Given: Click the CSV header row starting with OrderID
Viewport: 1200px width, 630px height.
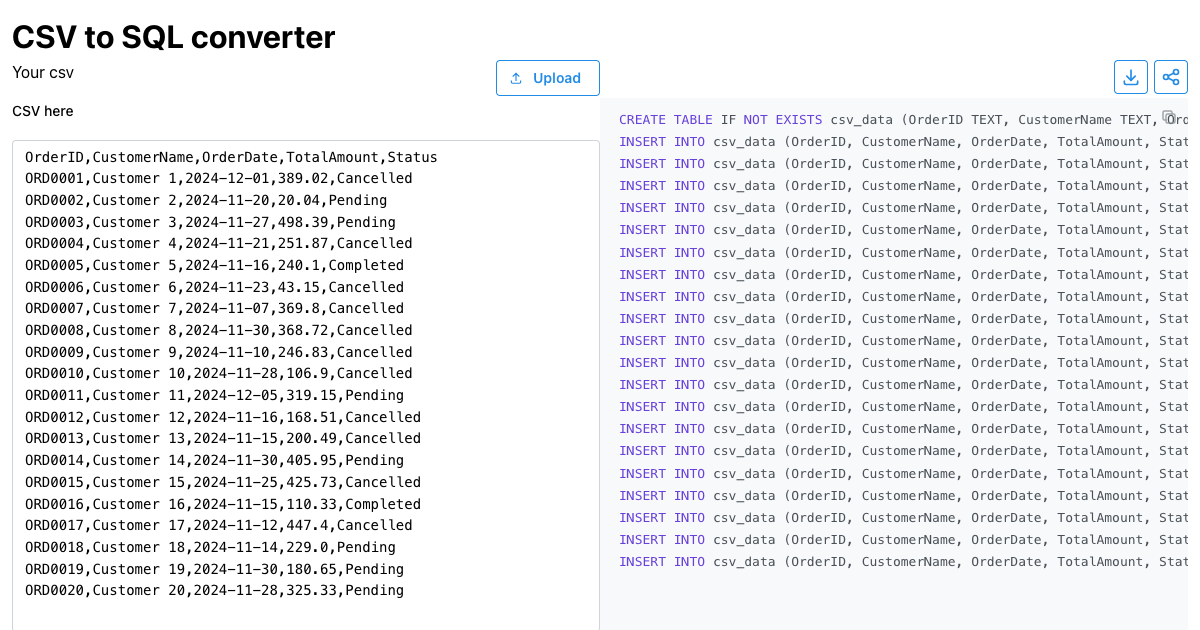Looking at the screenshot, I should coord(231,157).
